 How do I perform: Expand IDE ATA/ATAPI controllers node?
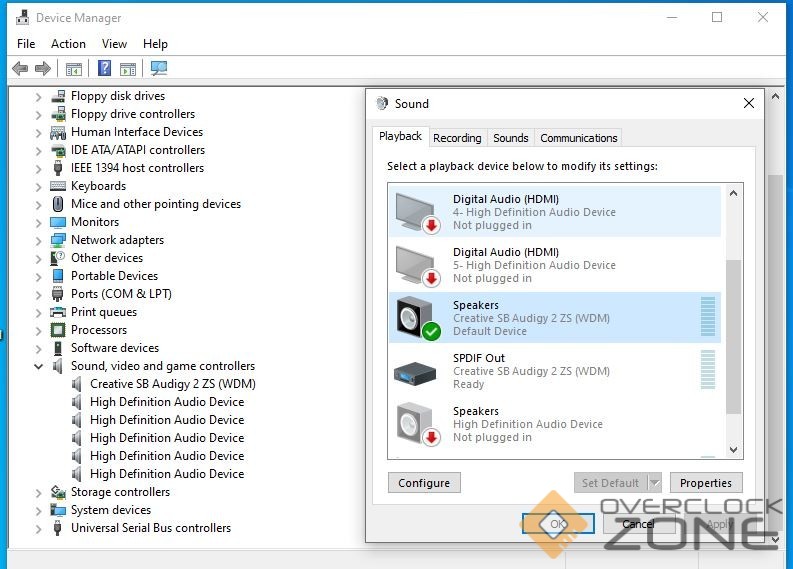(x=38, y=151)
